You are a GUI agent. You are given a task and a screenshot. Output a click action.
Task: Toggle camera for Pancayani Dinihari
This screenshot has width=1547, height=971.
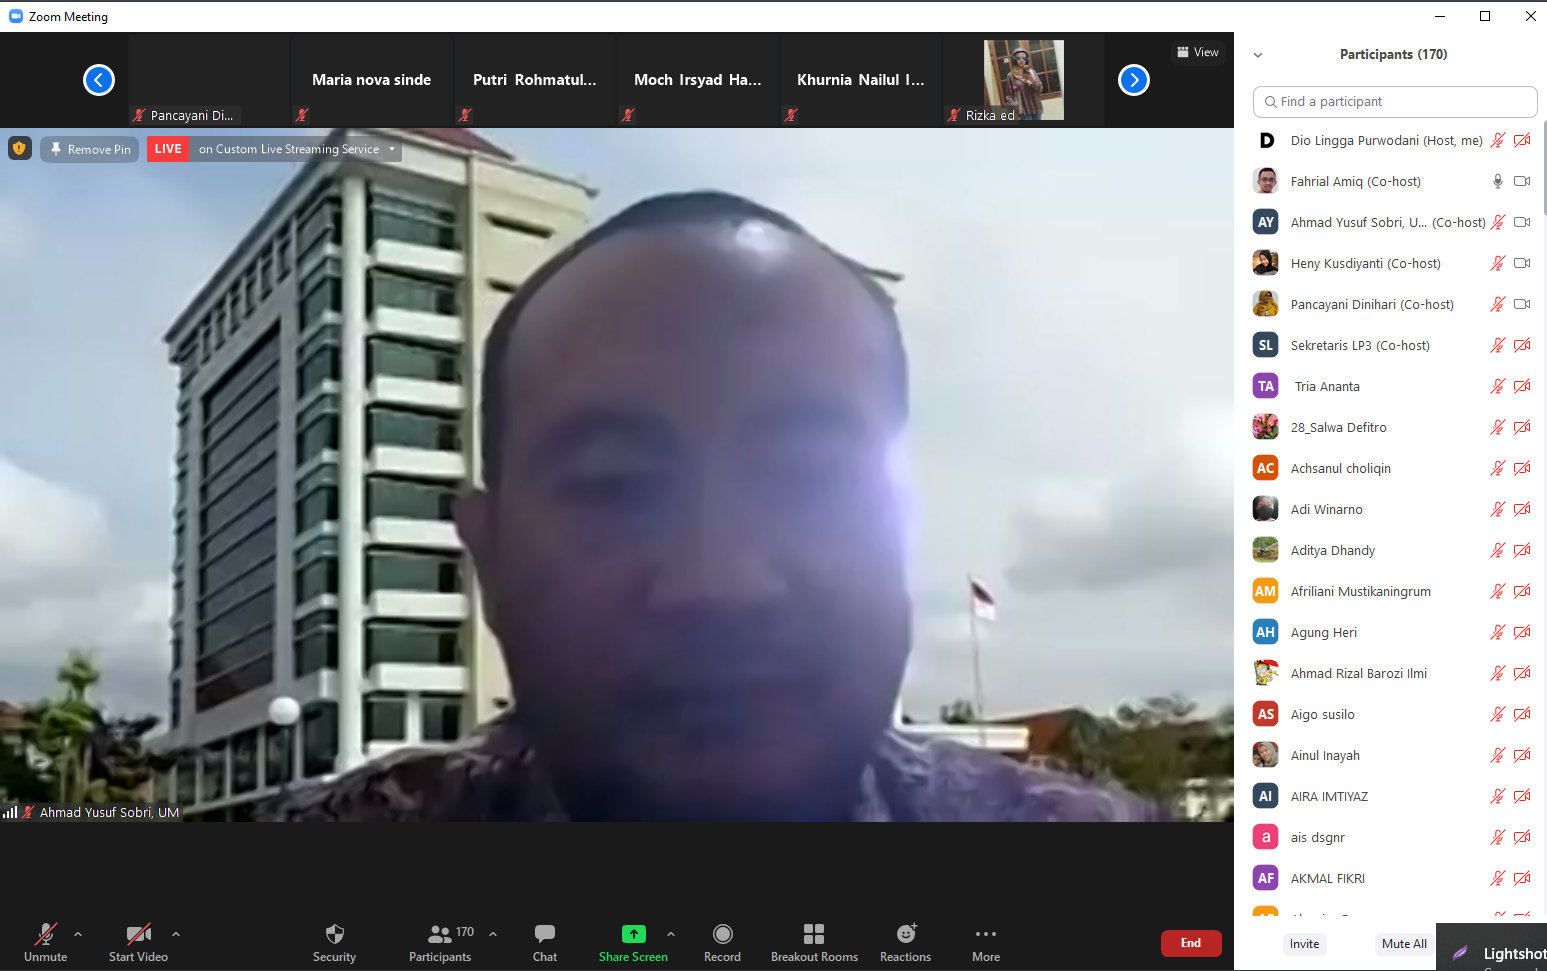click(1522, 304)
